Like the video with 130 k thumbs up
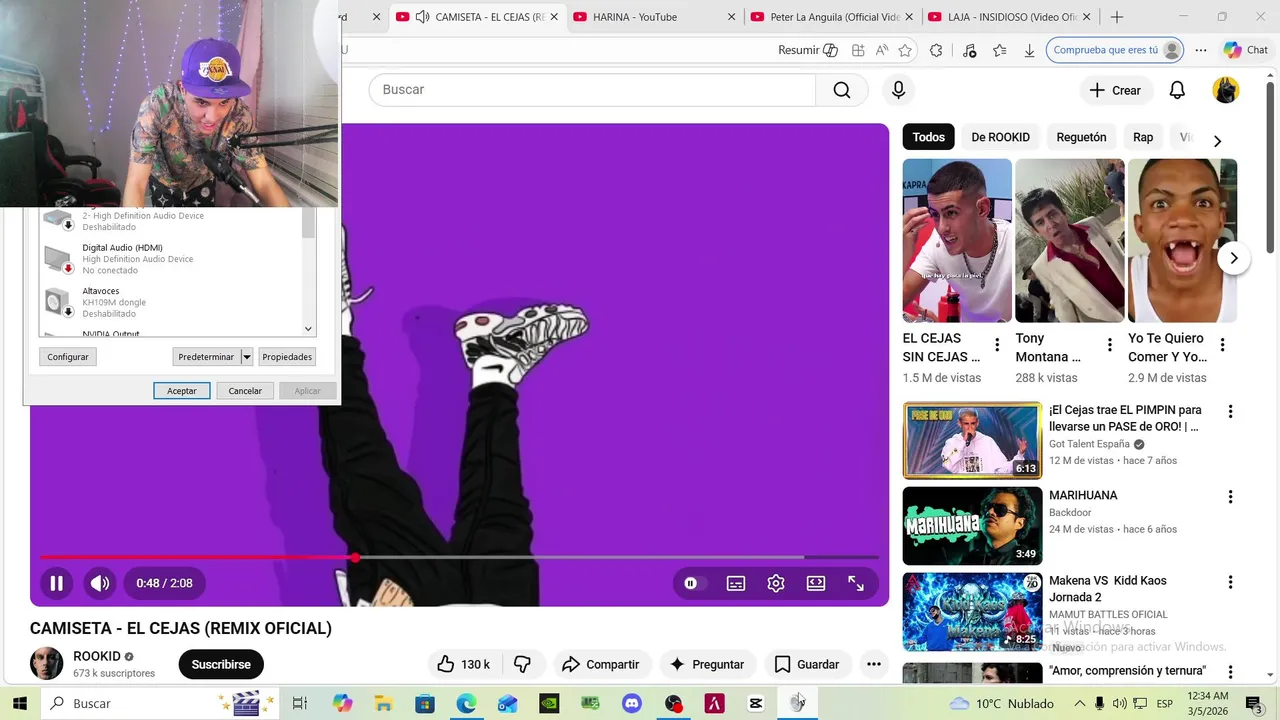Screen dimensions: 1280x720 [464, 664]
